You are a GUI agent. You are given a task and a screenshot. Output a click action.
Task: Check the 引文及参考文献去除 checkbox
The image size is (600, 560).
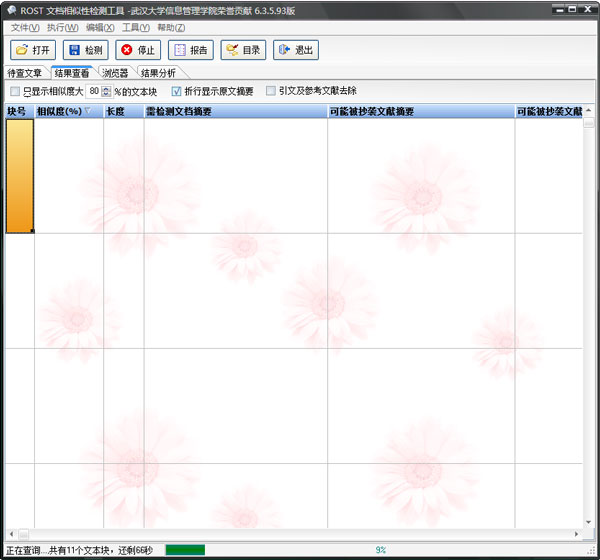pos(271,91)
